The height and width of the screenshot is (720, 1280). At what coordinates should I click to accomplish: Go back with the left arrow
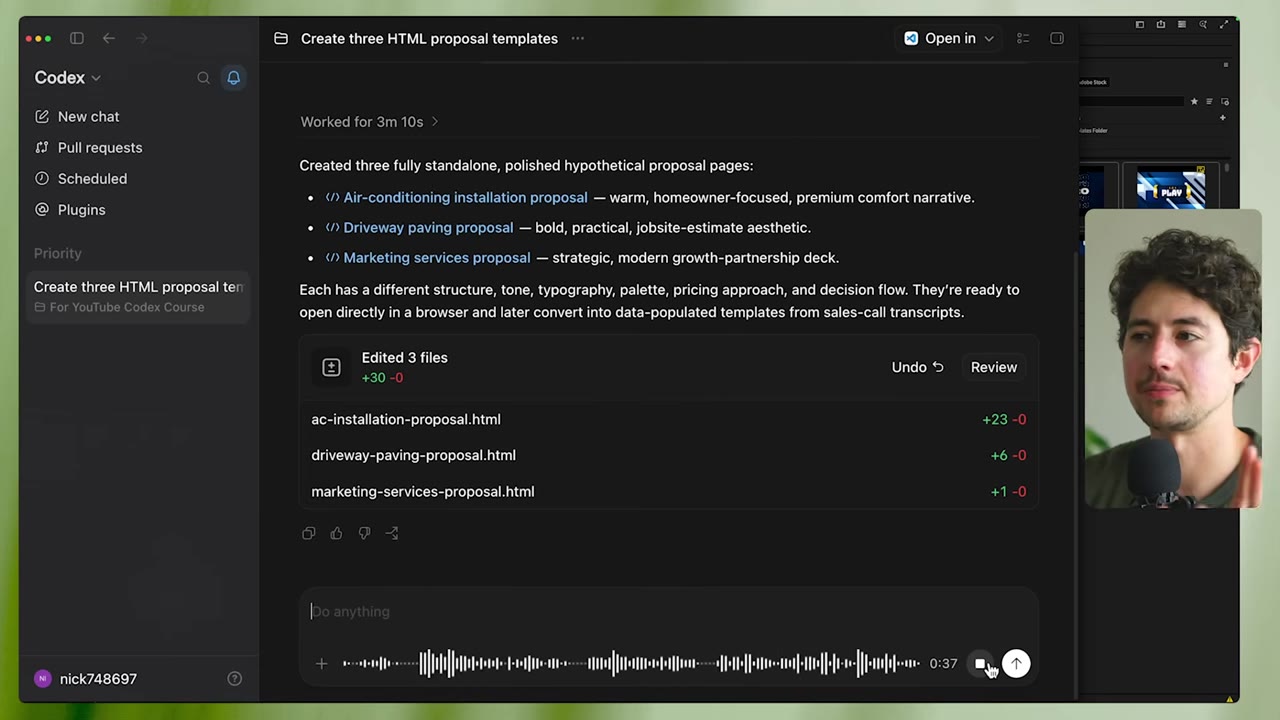(109, 38)
